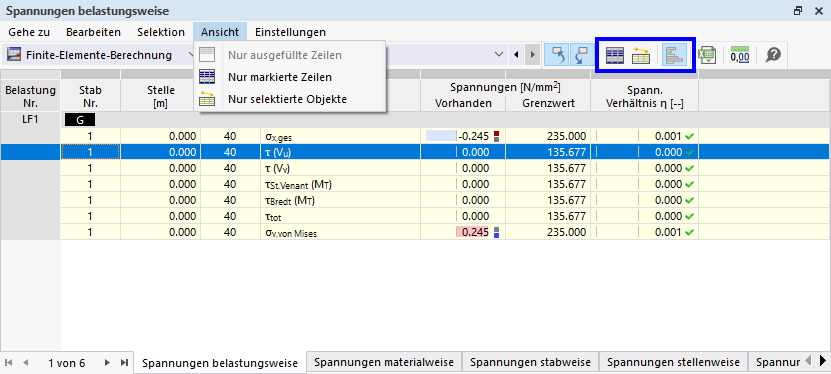Select the τSt.Venant (MT) cell
Screen dimensions: 831x374
pyautogui.click(x=341, y=184)
